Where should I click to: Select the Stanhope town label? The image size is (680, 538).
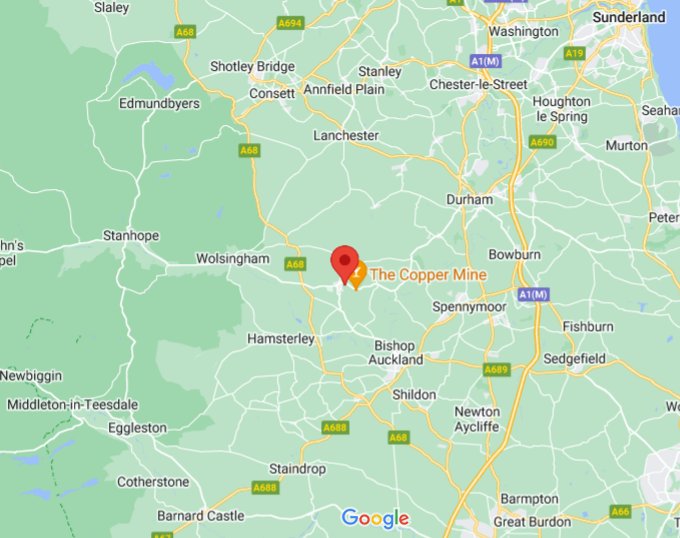pyautogui.click(x=131, y=235)
